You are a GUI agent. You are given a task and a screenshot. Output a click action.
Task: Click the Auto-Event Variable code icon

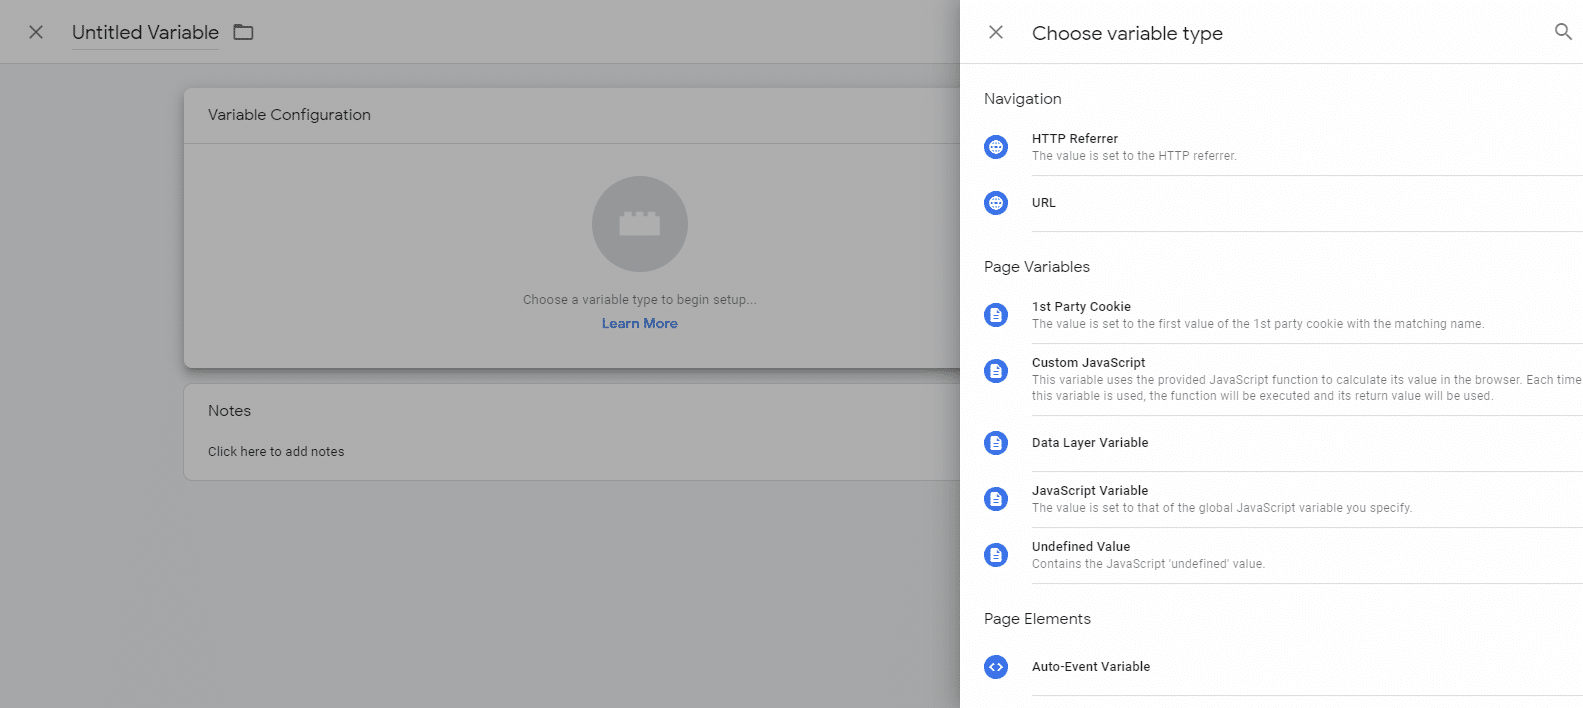(996, 667)
